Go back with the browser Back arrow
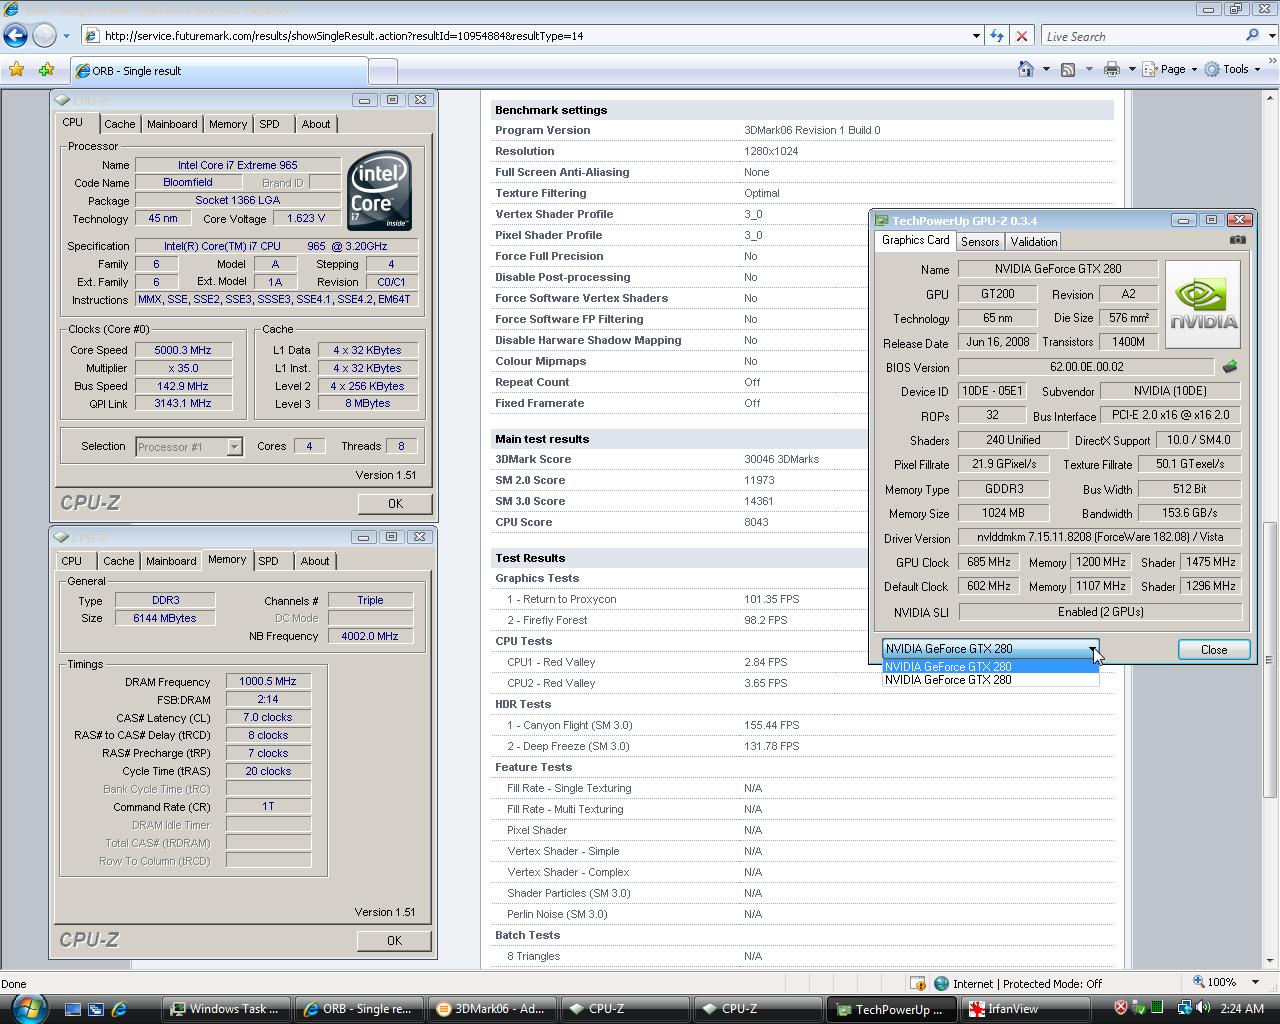The width and height of the screenshot is (1280, 1024). point(15,35)
